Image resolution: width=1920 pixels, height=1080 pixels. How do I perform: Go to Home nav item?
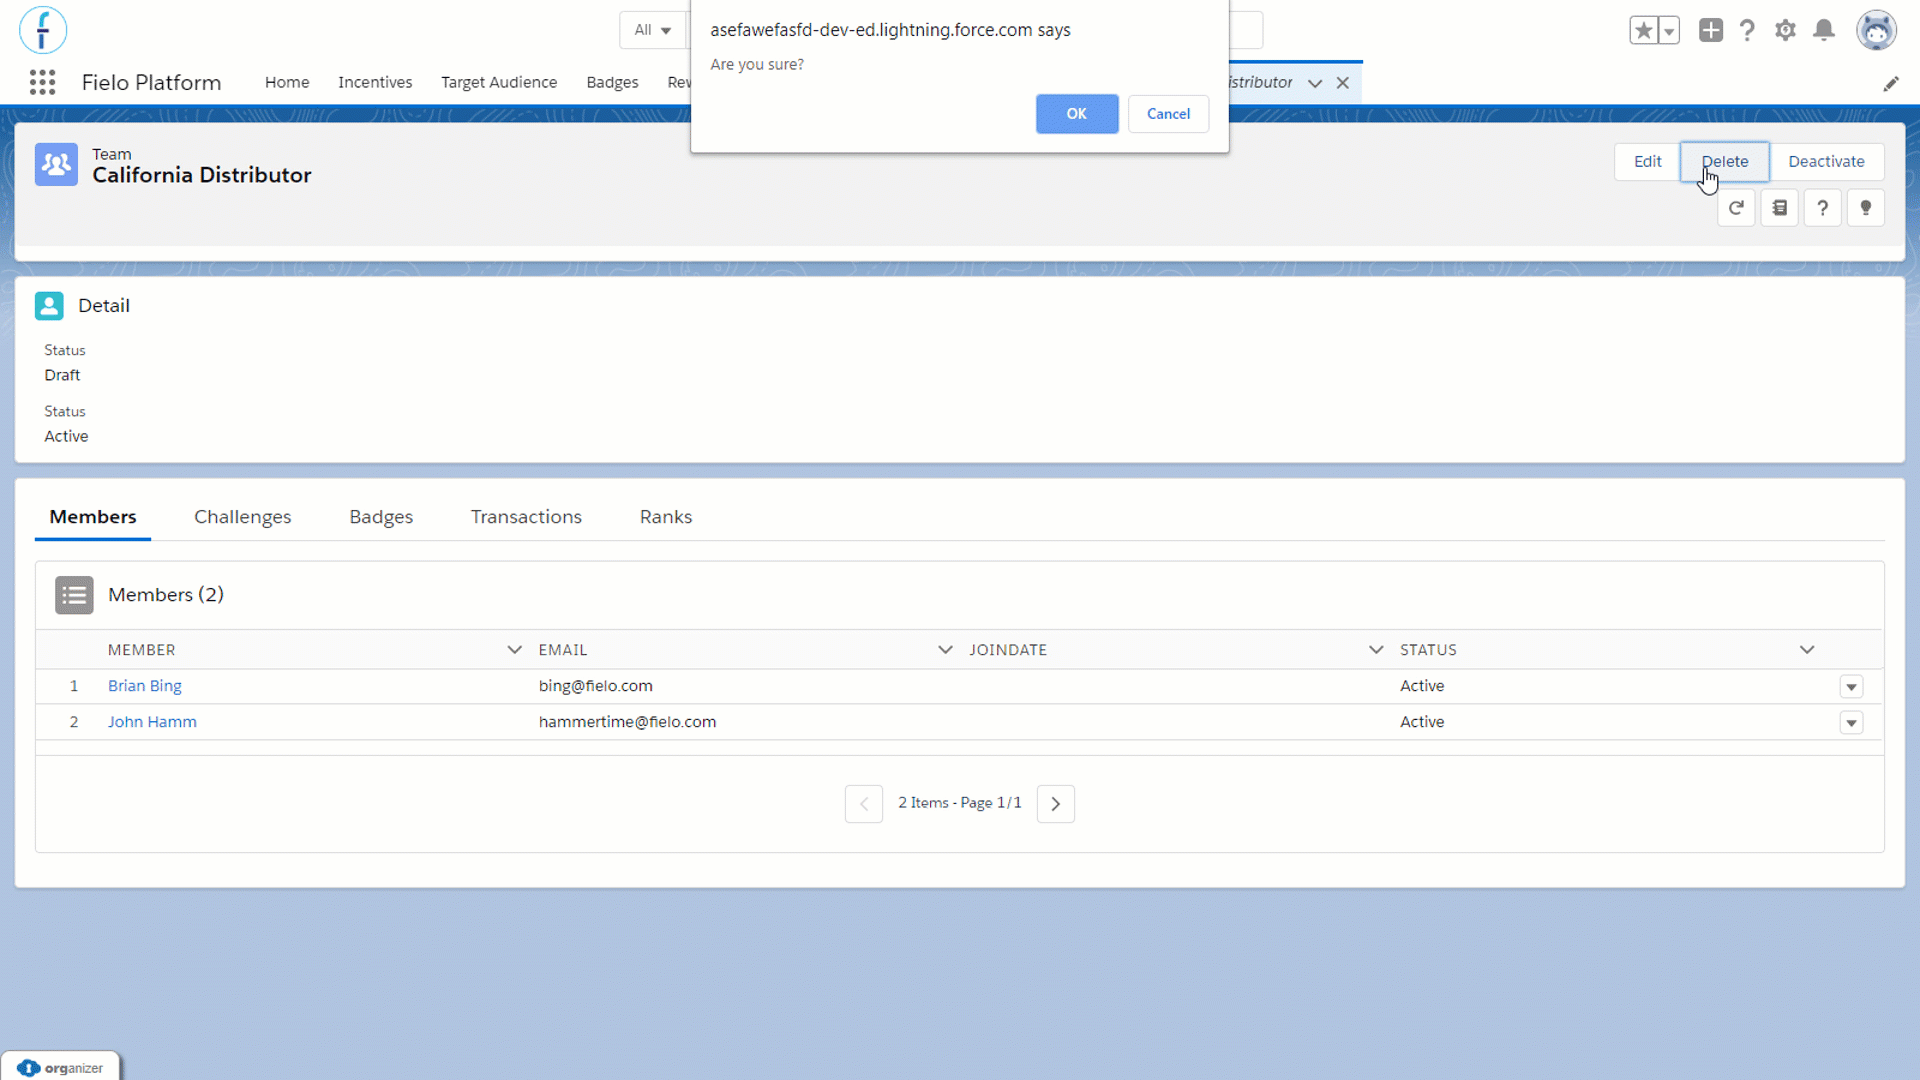287,82
